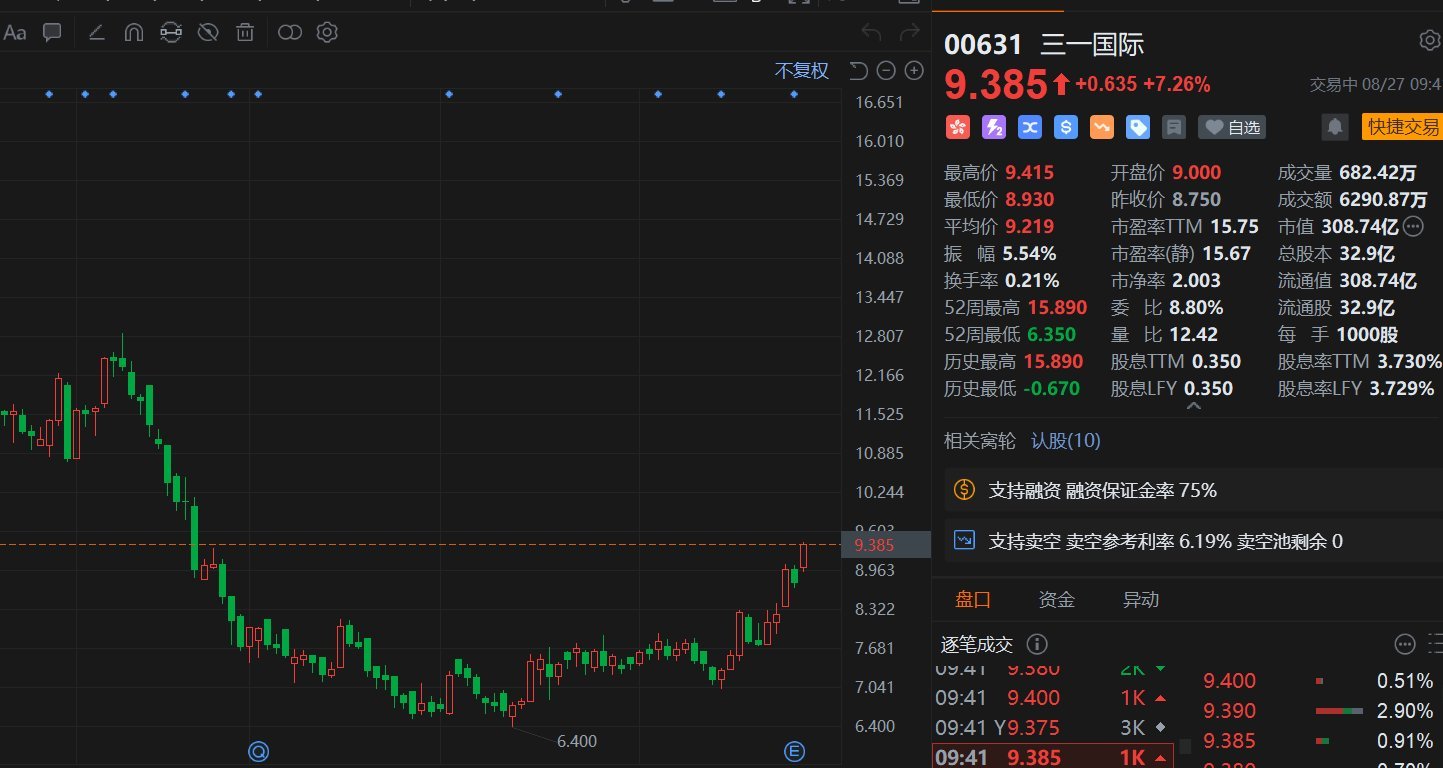Open chart settings gear in drawing toolbar
Screen dimensions: 1443x768
click(x=327, y=33)
